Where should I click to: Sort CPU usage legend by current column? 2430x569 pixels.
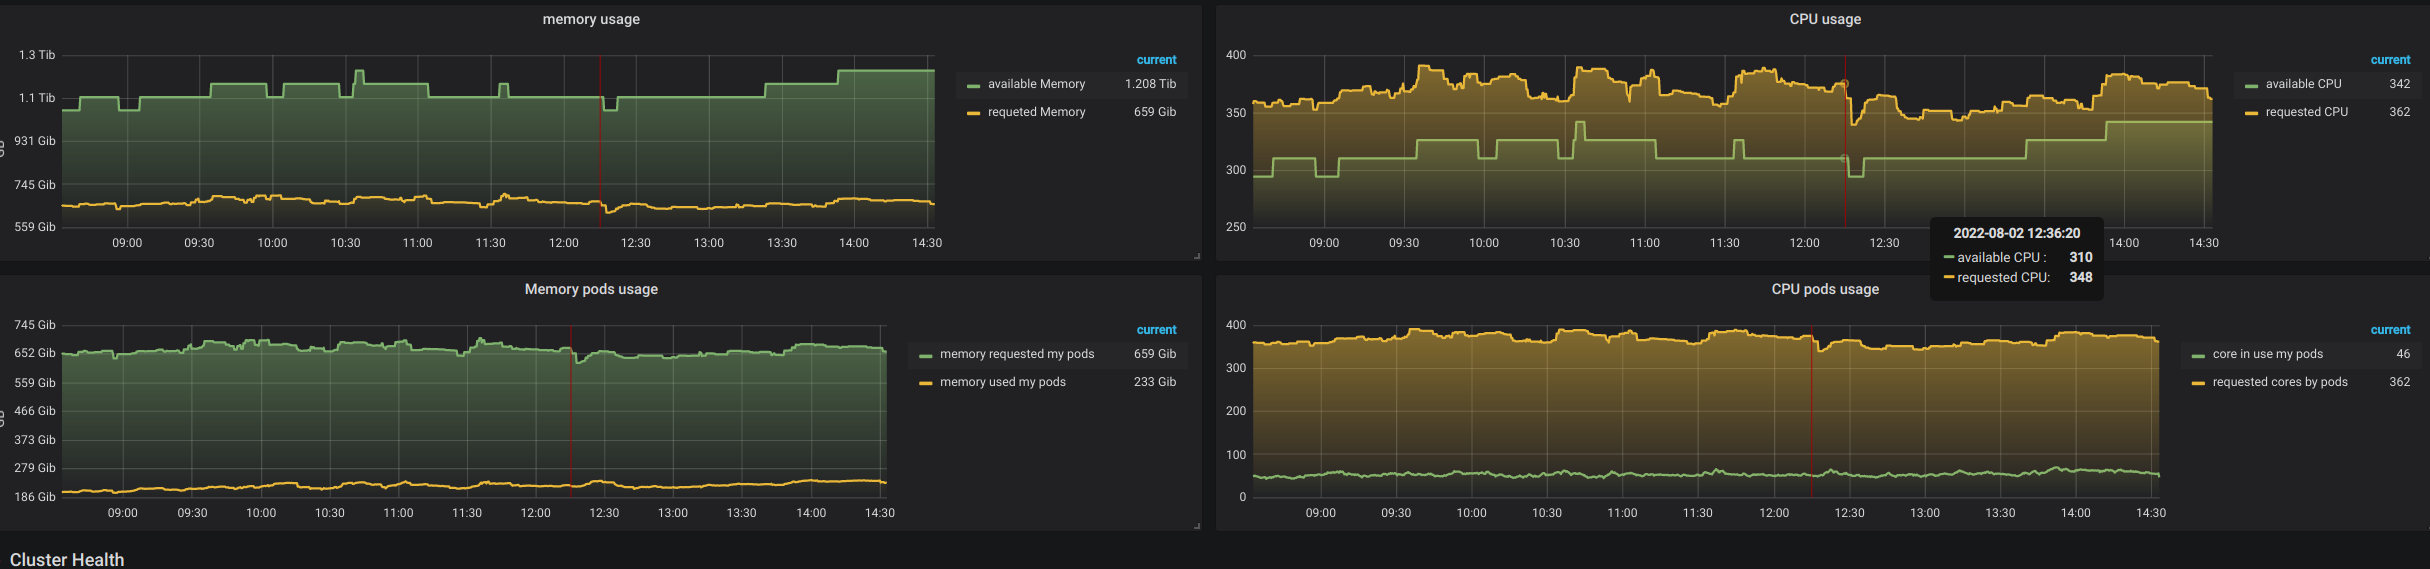(x=2390, y=60)
